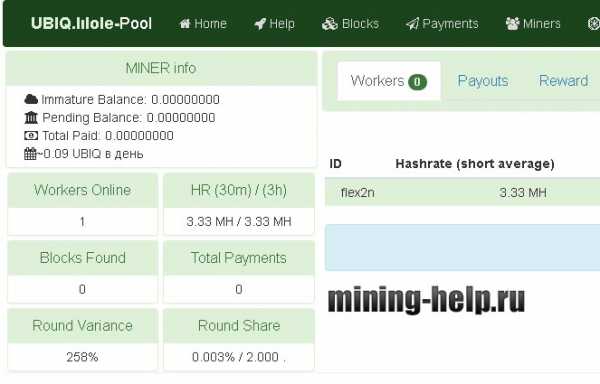Click the Blocks cubes icon

pyautogui.click(x=329, y=24)
